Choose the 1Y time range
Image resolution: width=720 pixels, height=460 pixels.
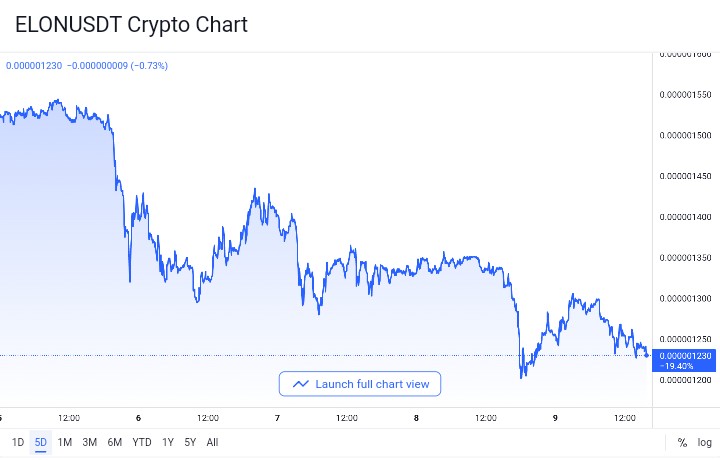point(168,442)
